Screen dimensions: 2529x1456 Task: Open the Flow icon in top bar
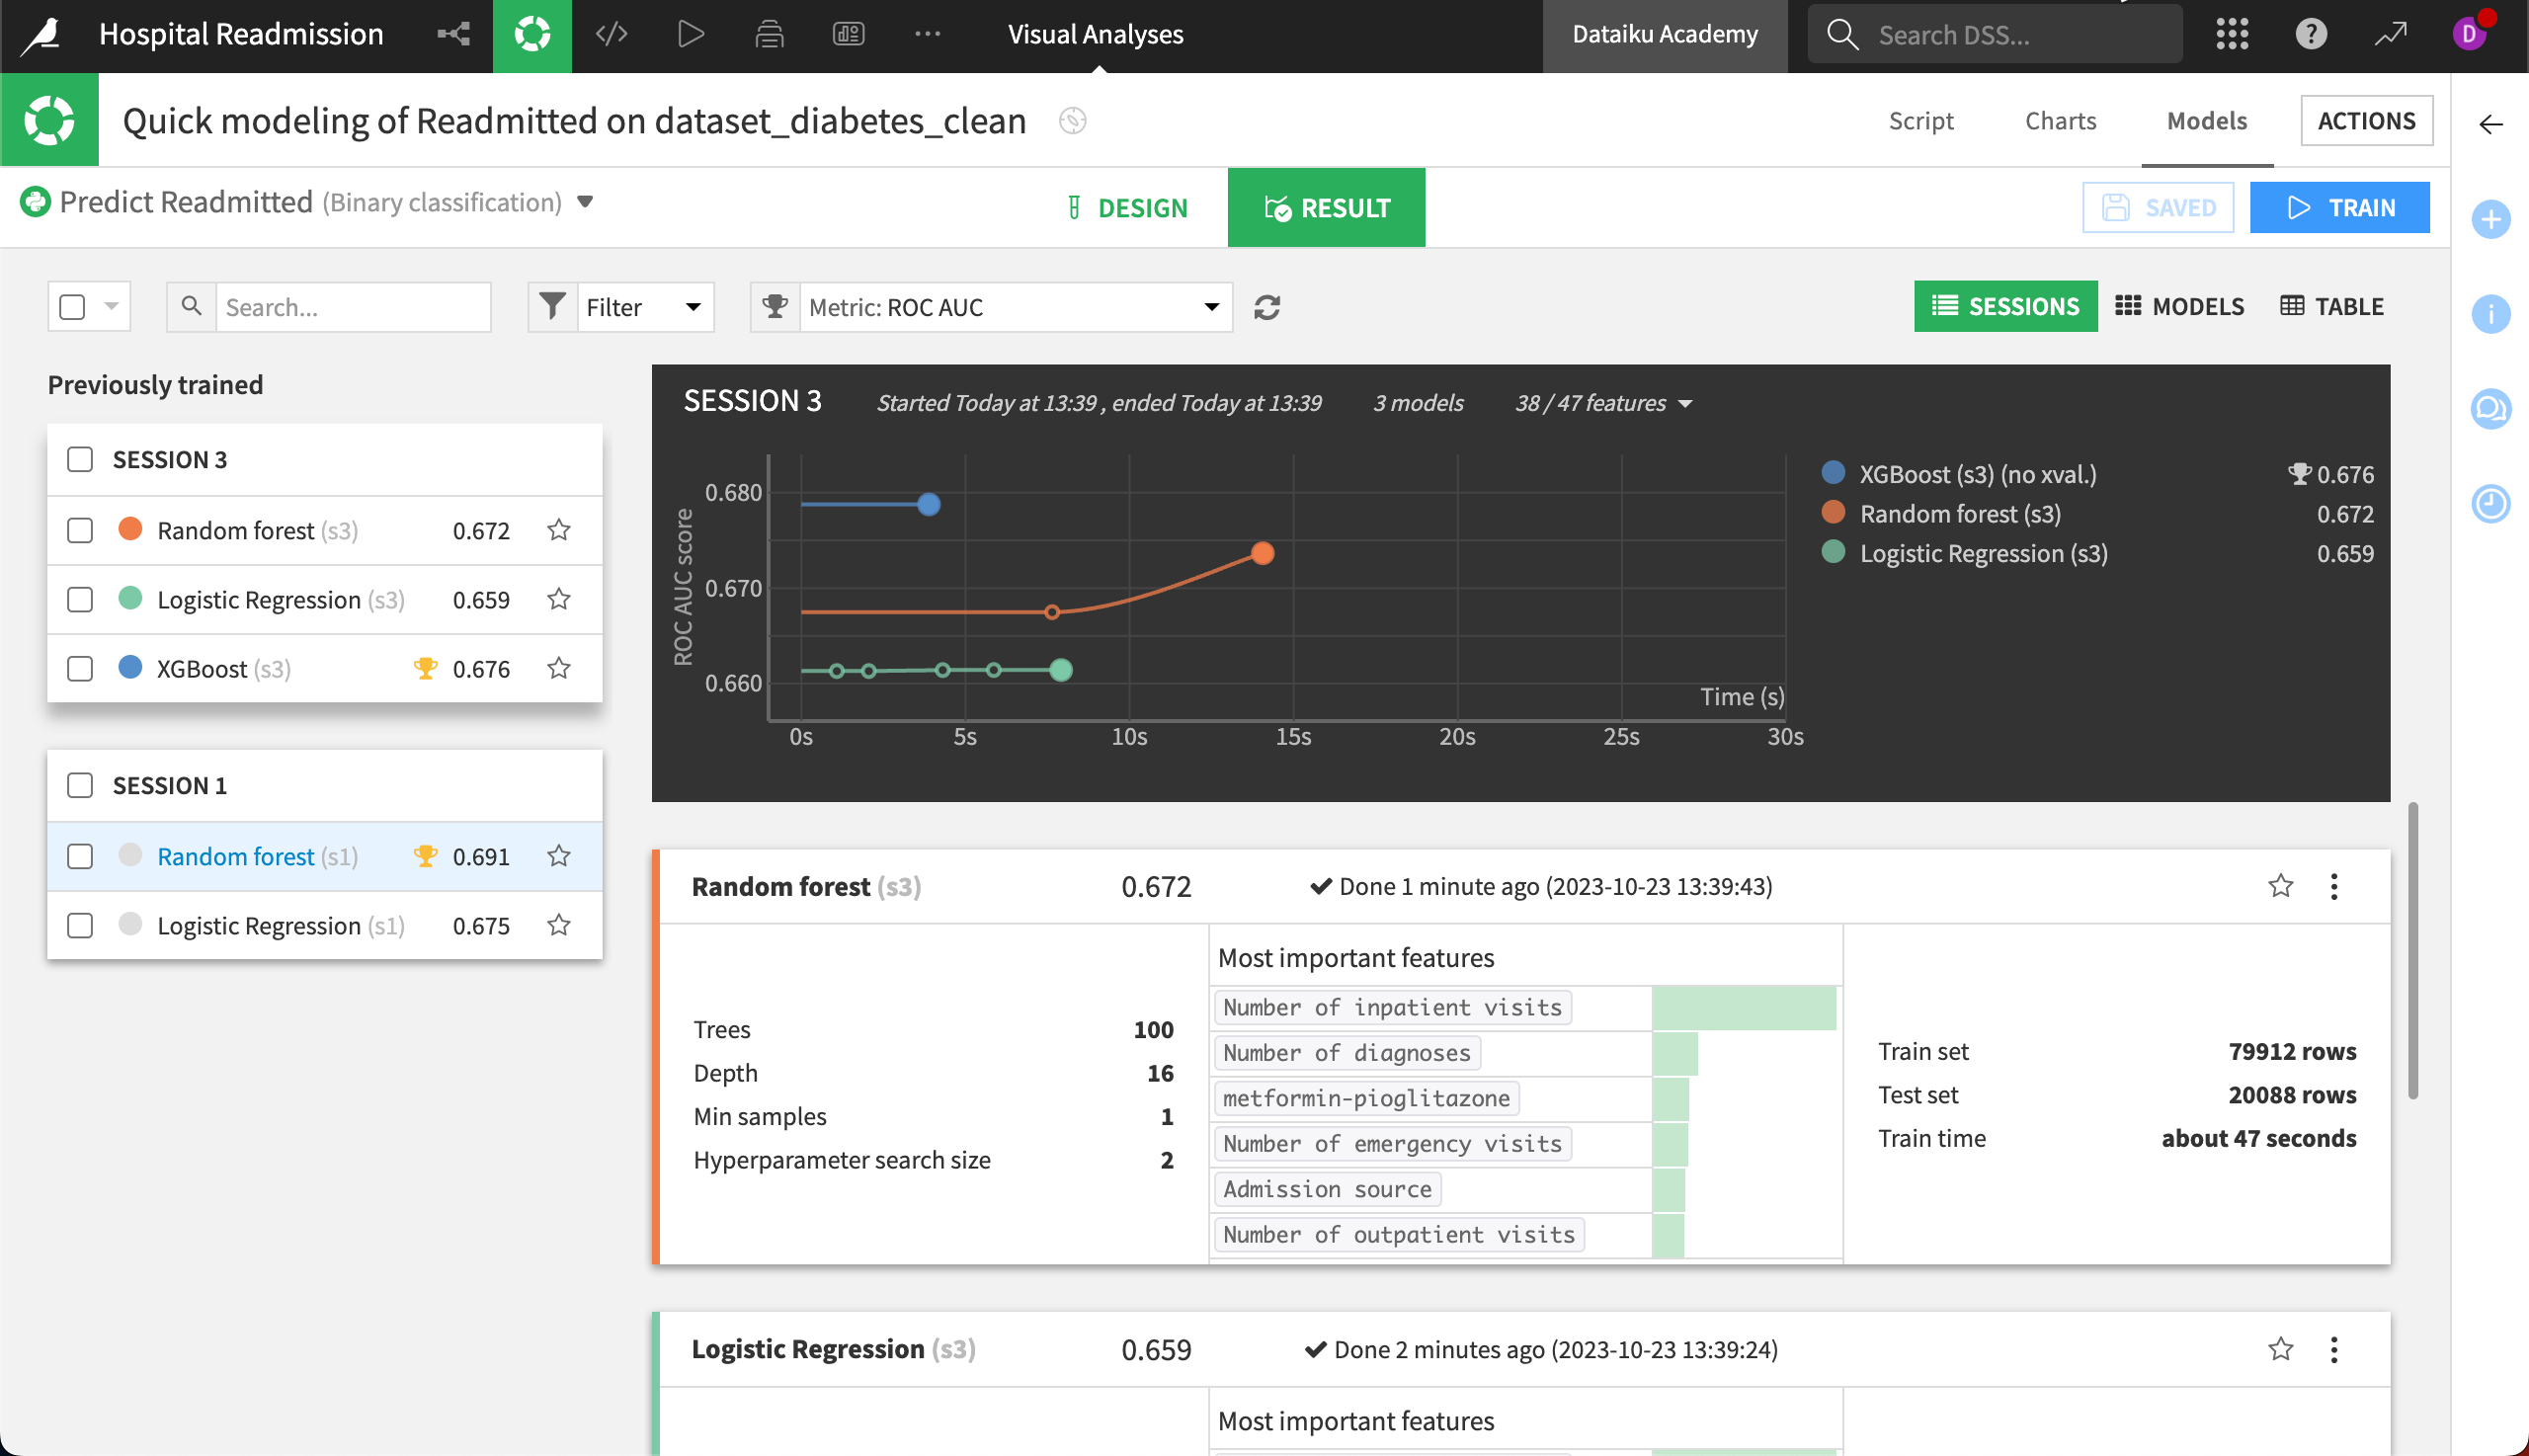(453, 35)
